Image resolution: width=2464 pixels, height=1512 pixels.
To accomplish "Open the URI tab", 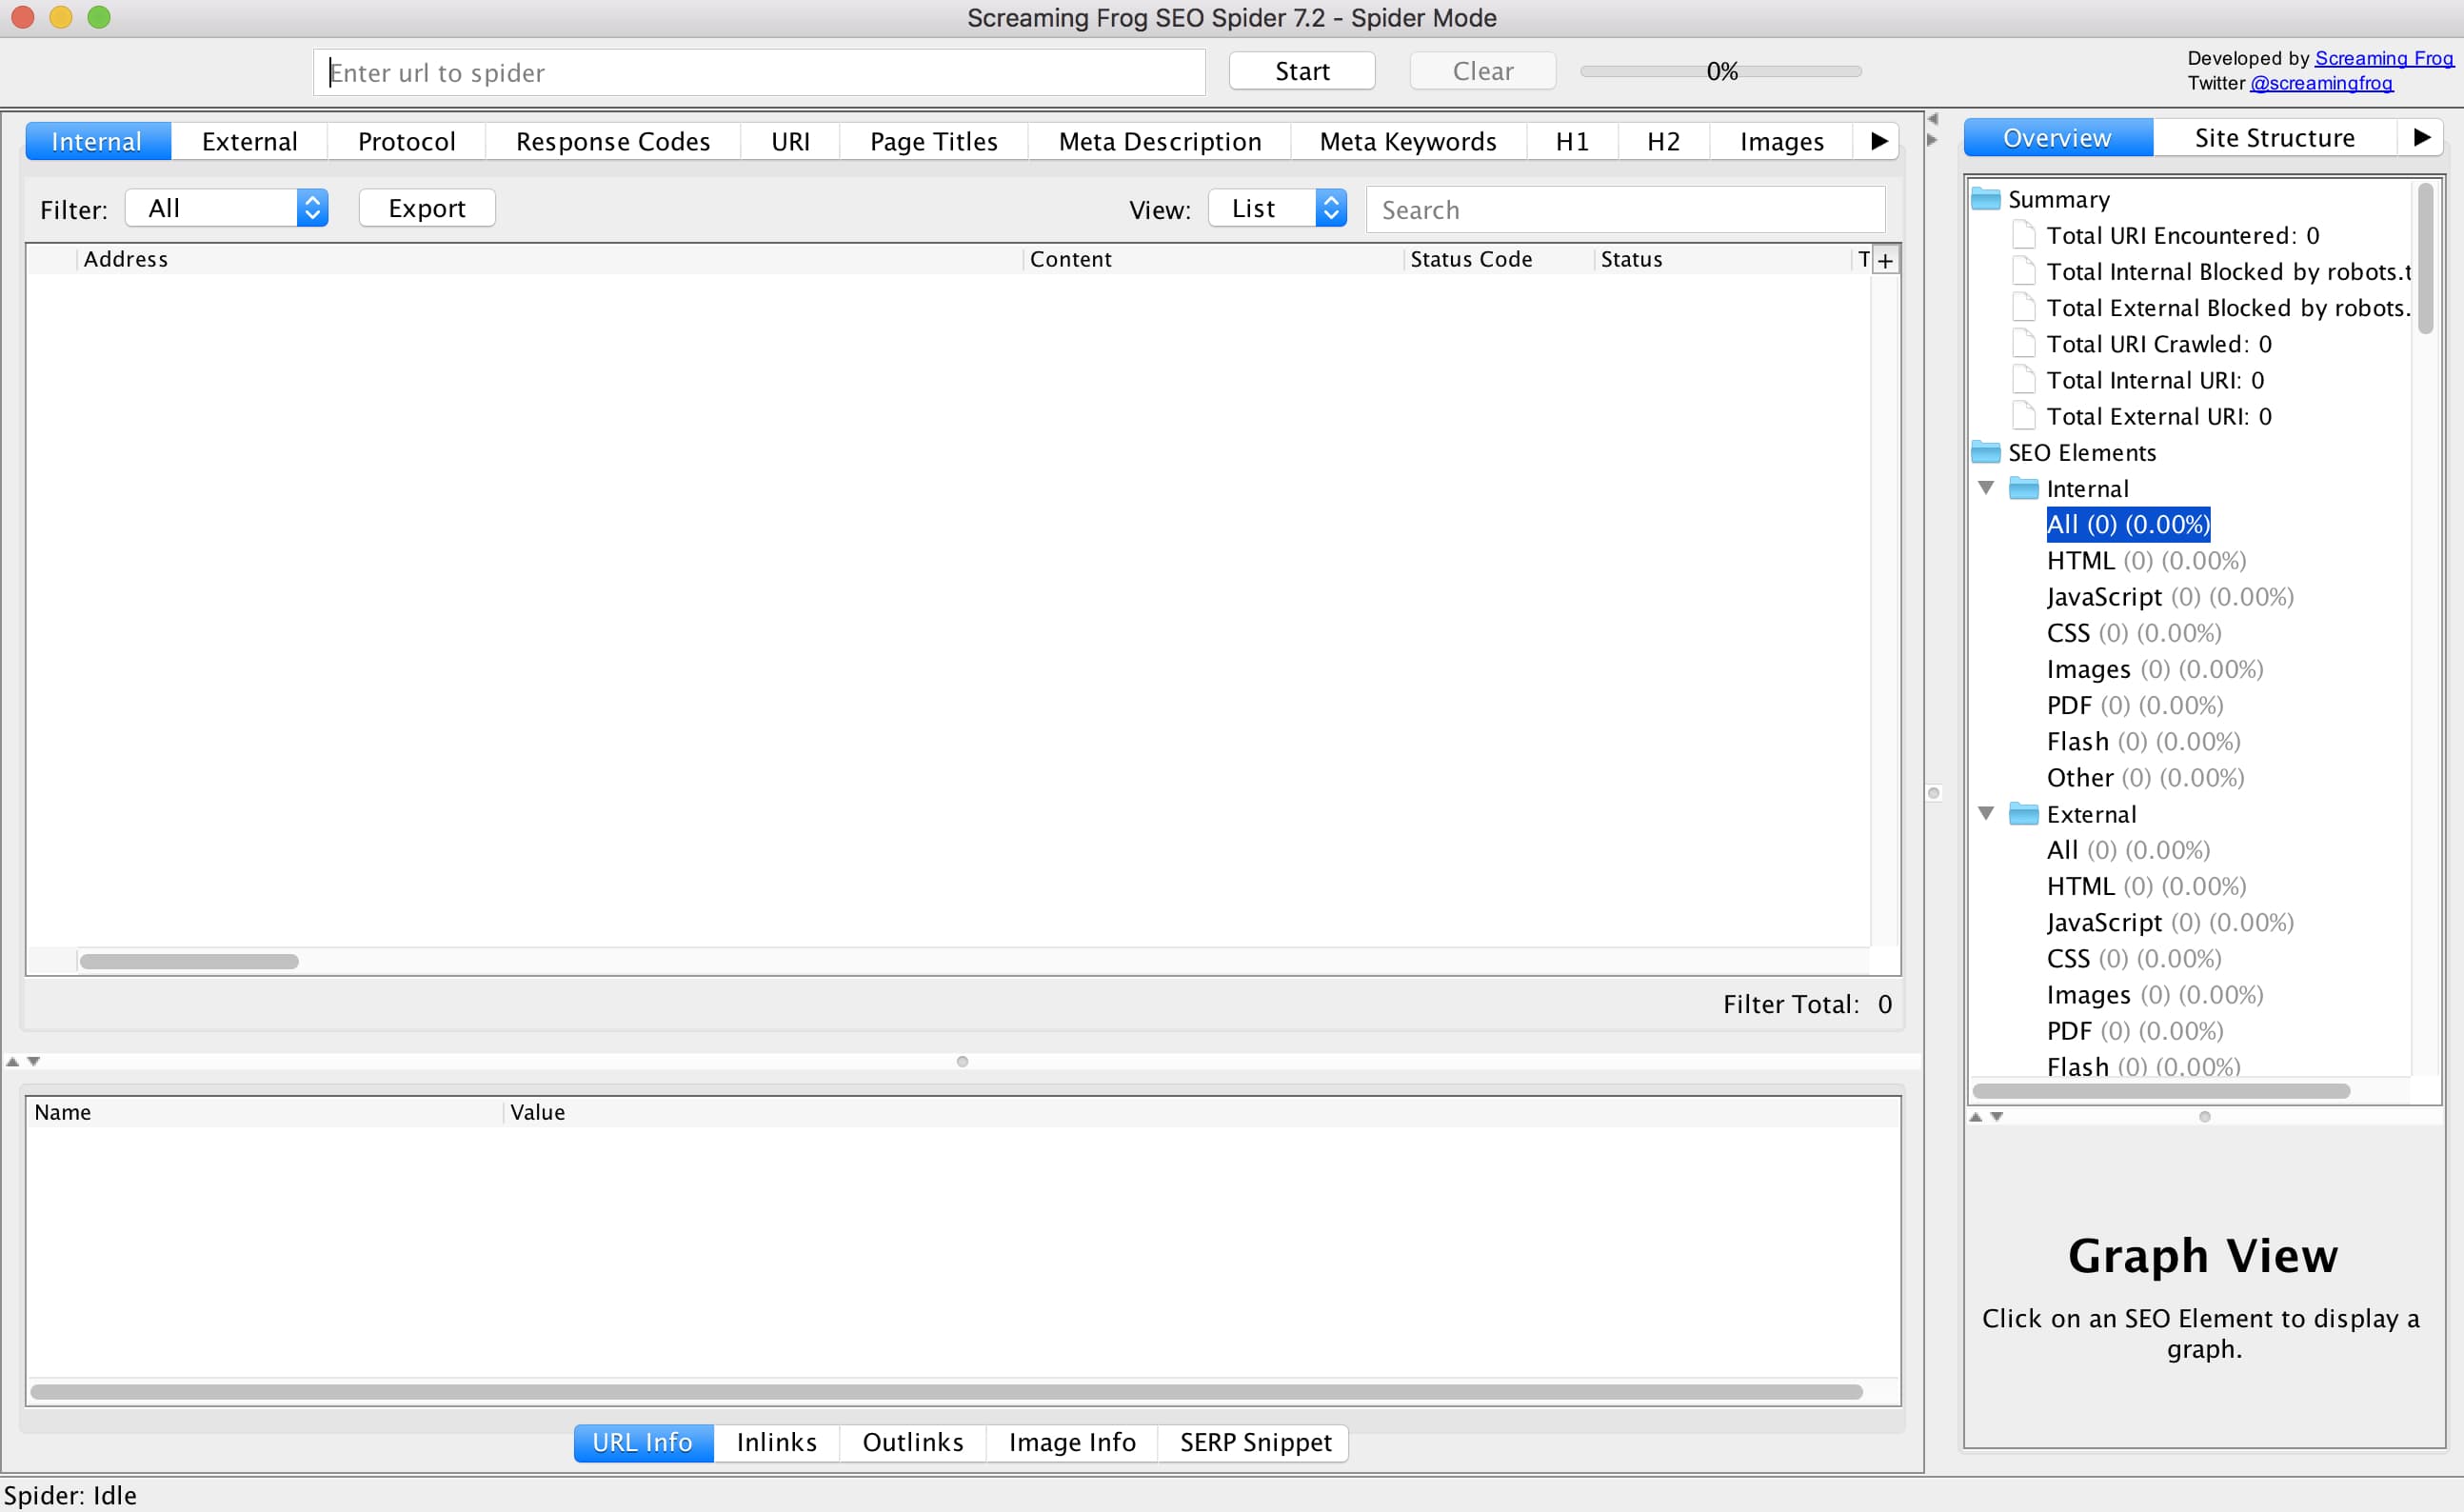I will coord(790,141).
